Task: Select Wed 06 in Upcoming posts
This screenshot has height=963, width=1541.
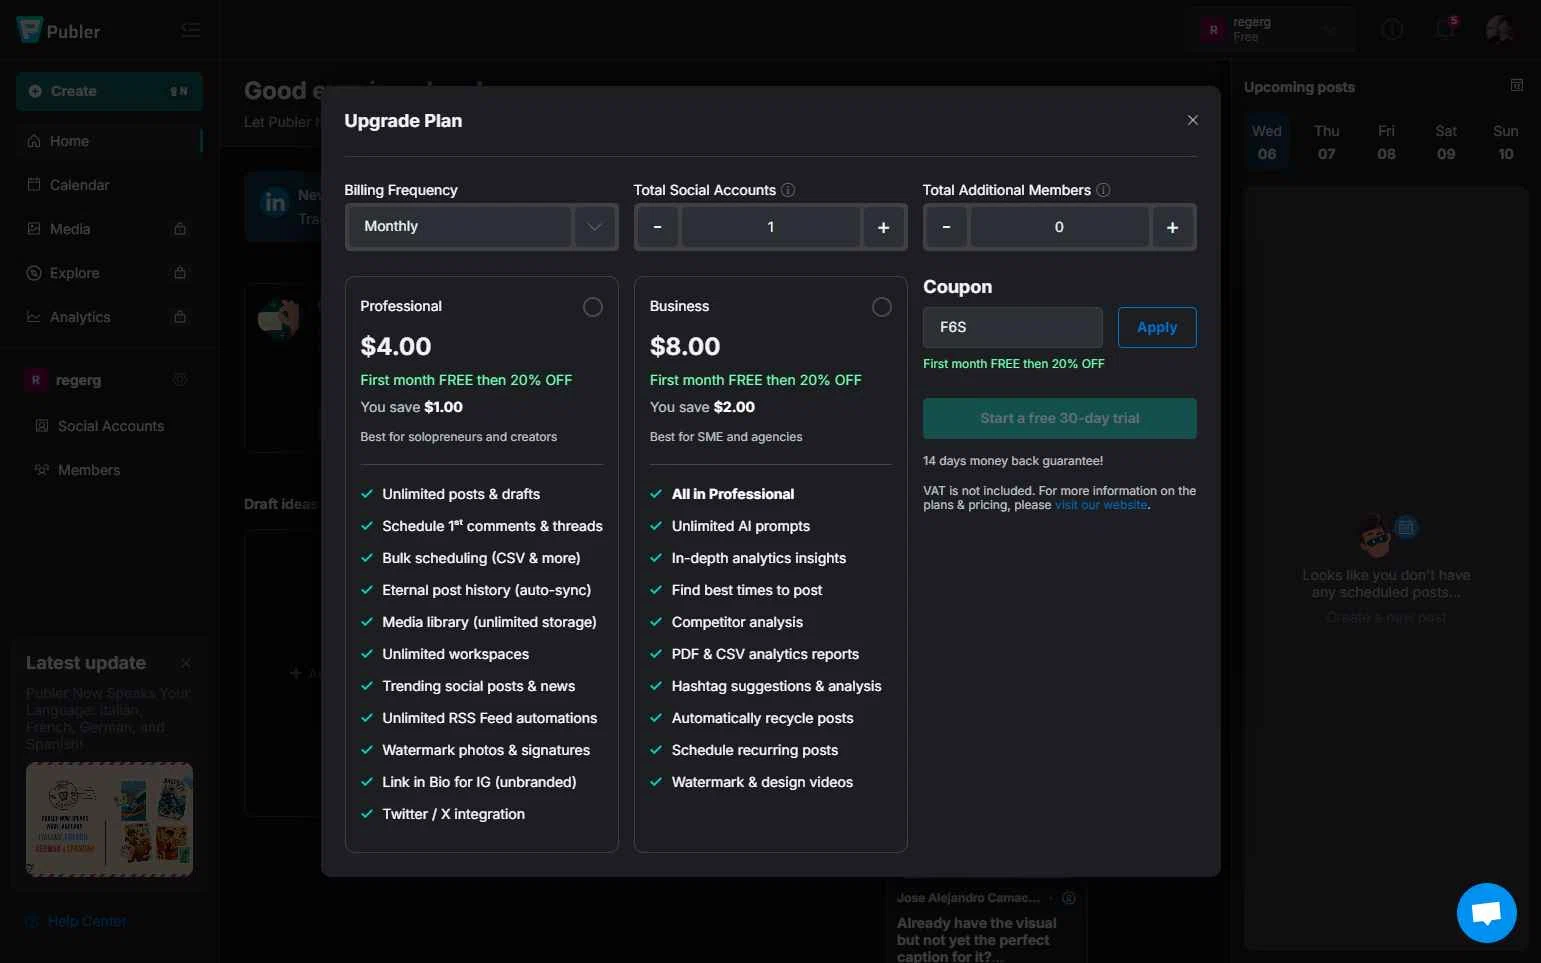Action: (x=1266, y=142)
